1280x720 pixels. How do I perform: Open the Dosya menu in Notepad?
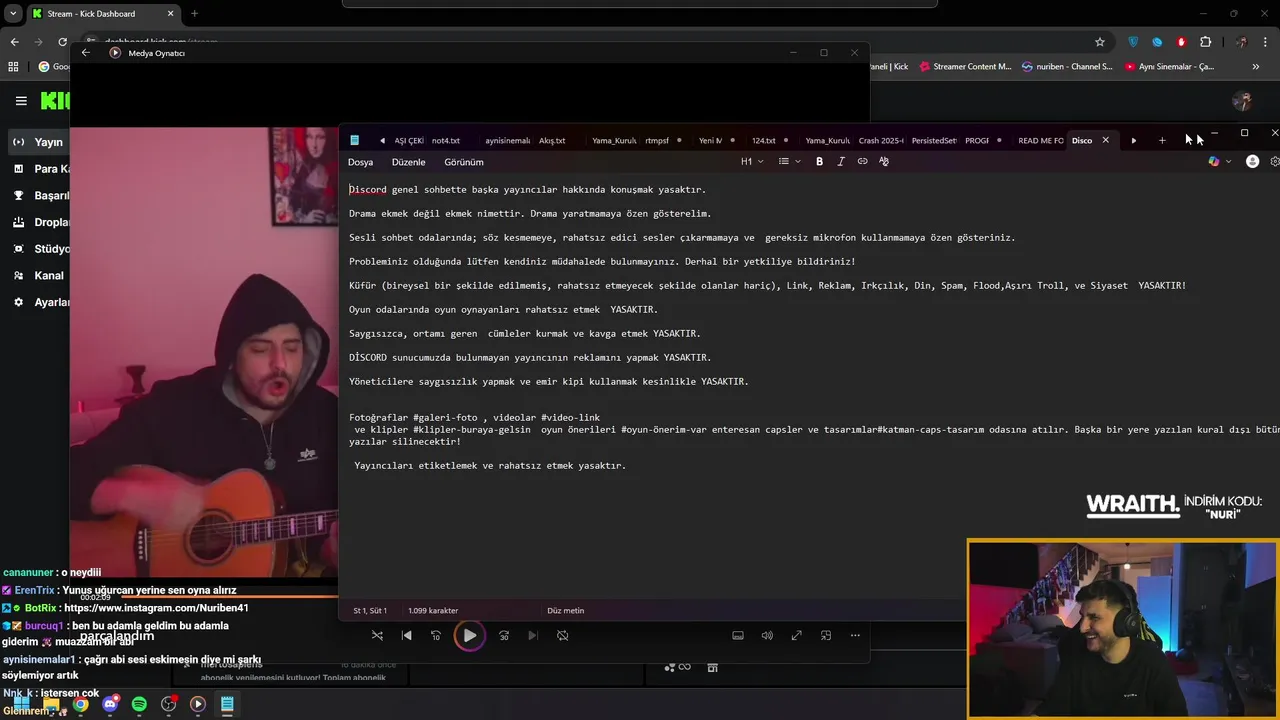pyautogui.click(x=360, y=162)
